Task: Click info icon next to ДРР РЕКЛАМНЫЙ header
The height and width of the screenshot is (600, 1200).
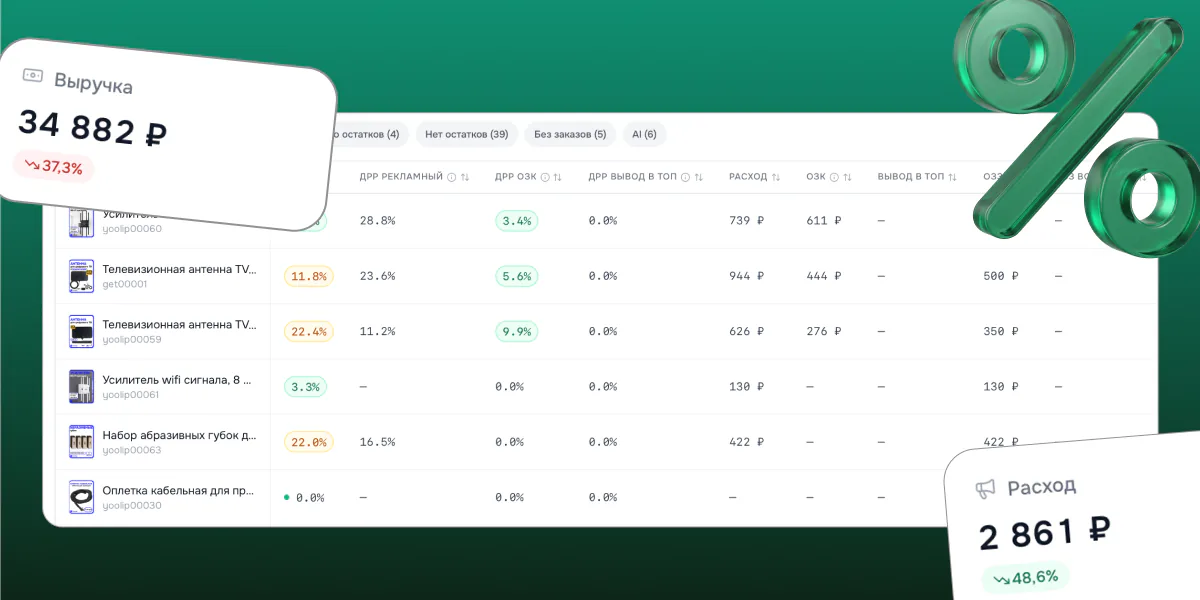Action: 452,177
